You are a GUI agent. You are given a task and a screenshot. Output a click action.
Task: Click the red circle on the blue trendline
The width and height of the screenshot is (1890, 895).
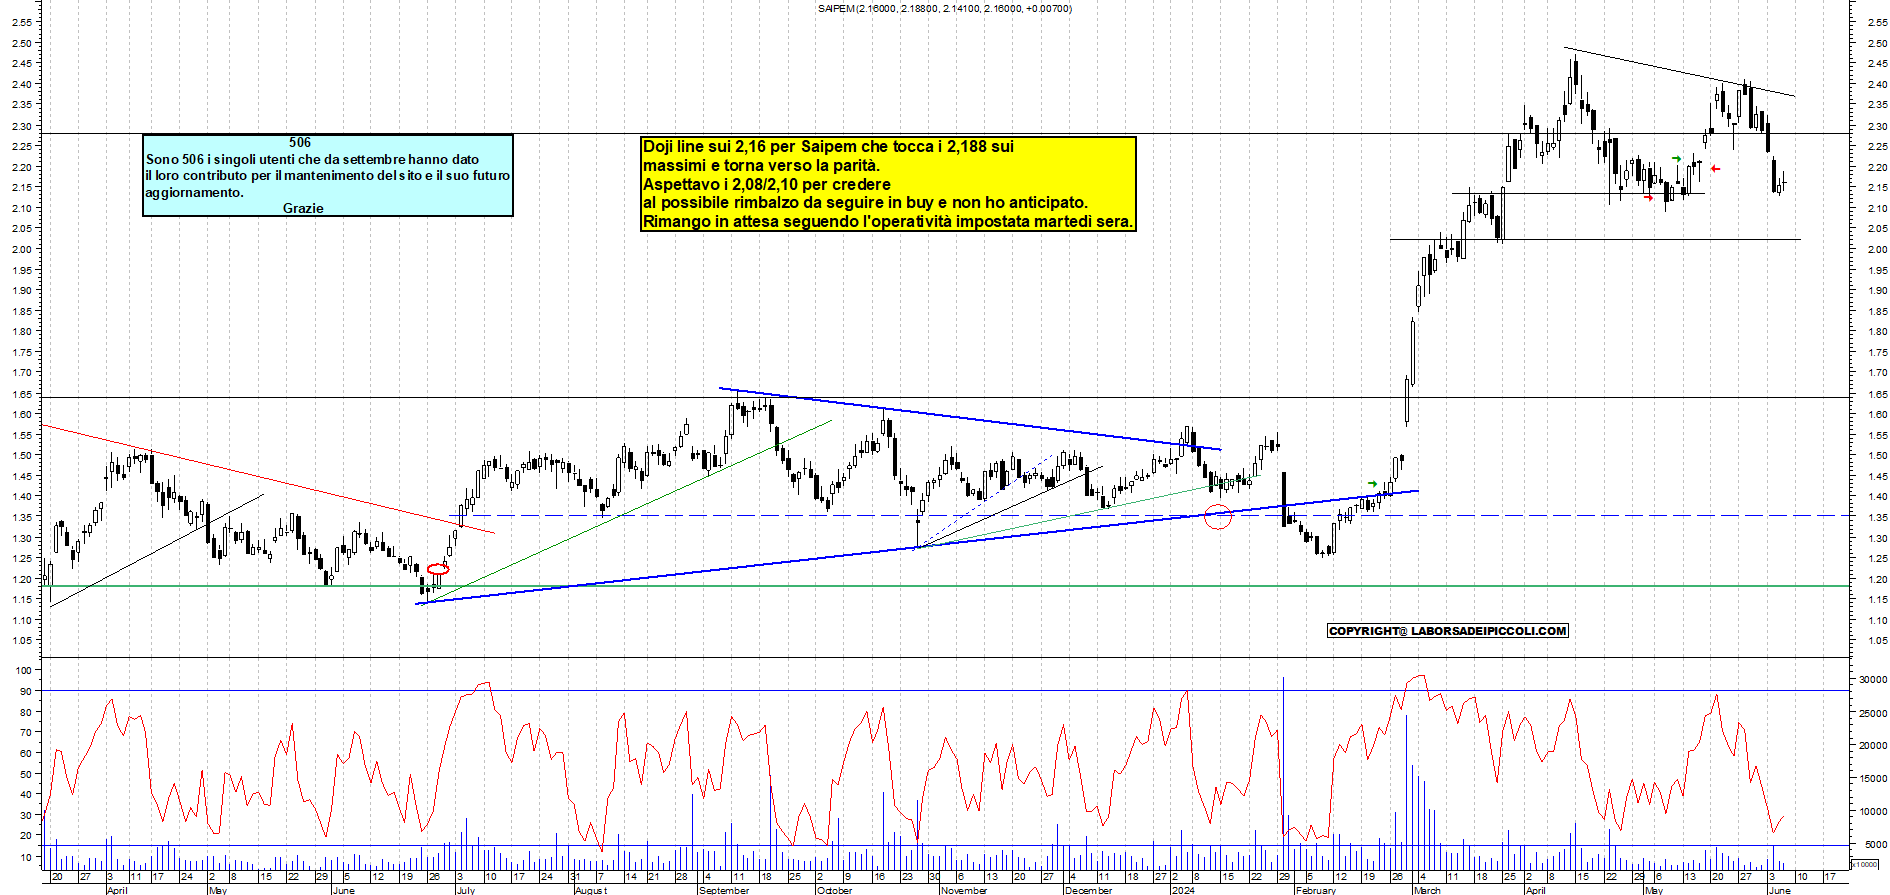coord(1217,517)
